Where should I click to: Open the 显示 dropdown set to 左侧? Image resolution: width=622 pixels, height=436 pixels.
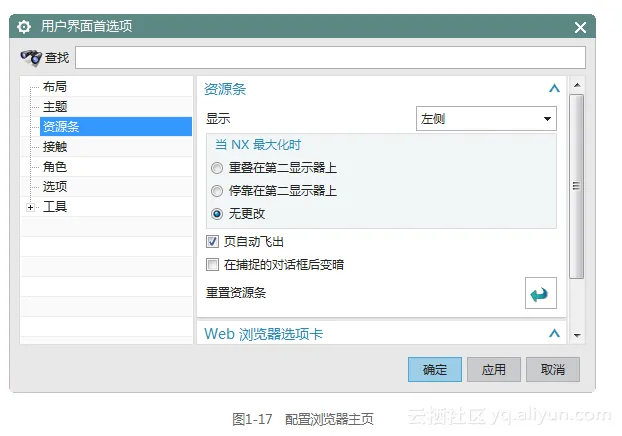click(486, 118)
